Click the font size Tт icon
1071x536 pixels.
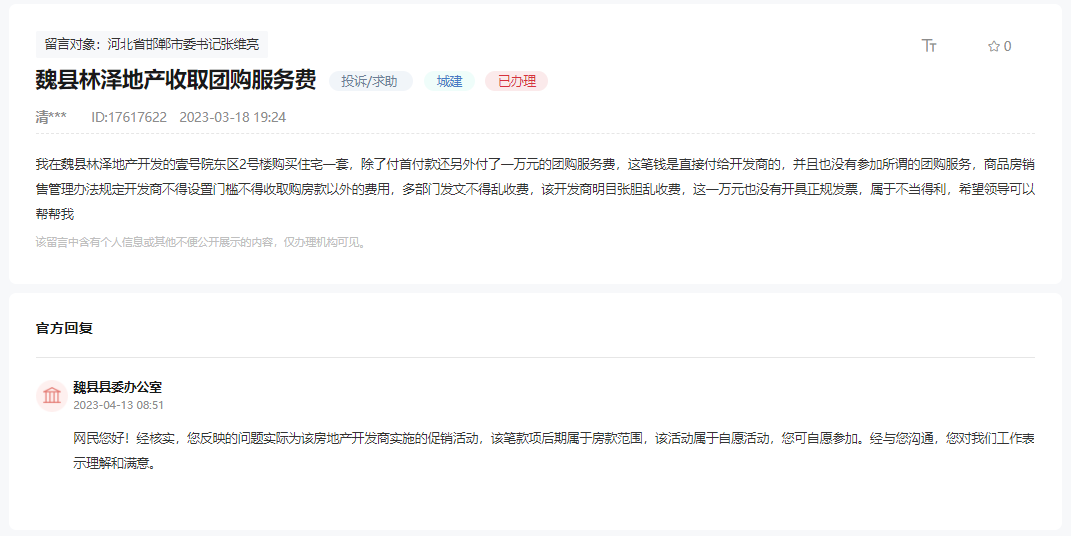(x=929, y=46)
